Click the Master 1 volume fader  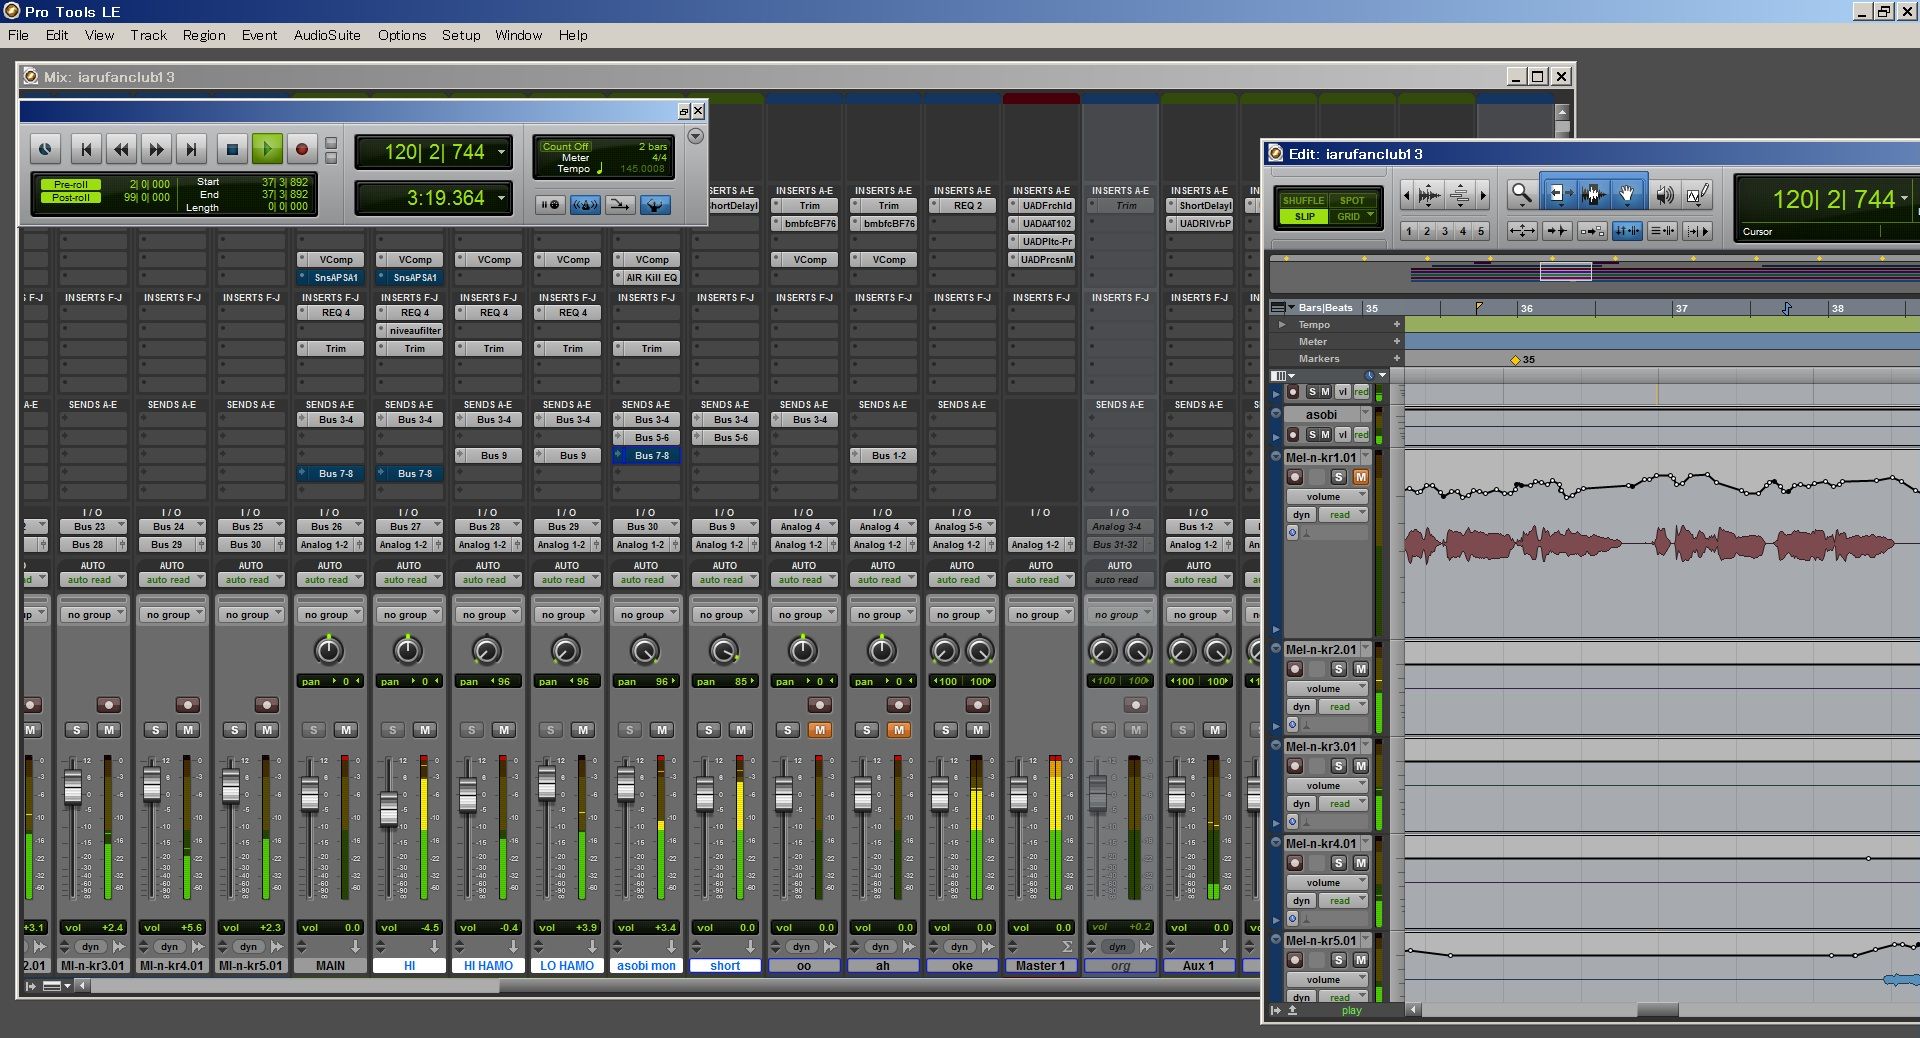pos(1019,795)
